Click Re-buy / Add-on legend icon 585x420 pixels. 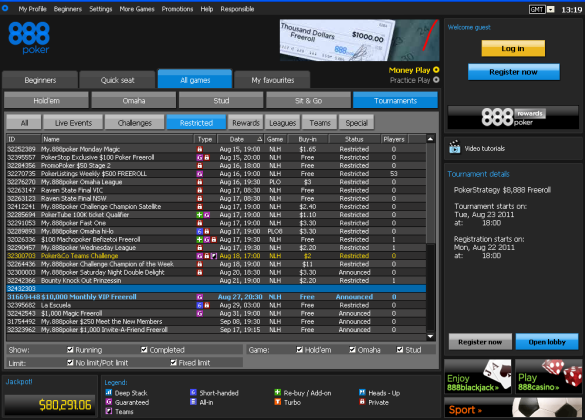tap(278, 392)
